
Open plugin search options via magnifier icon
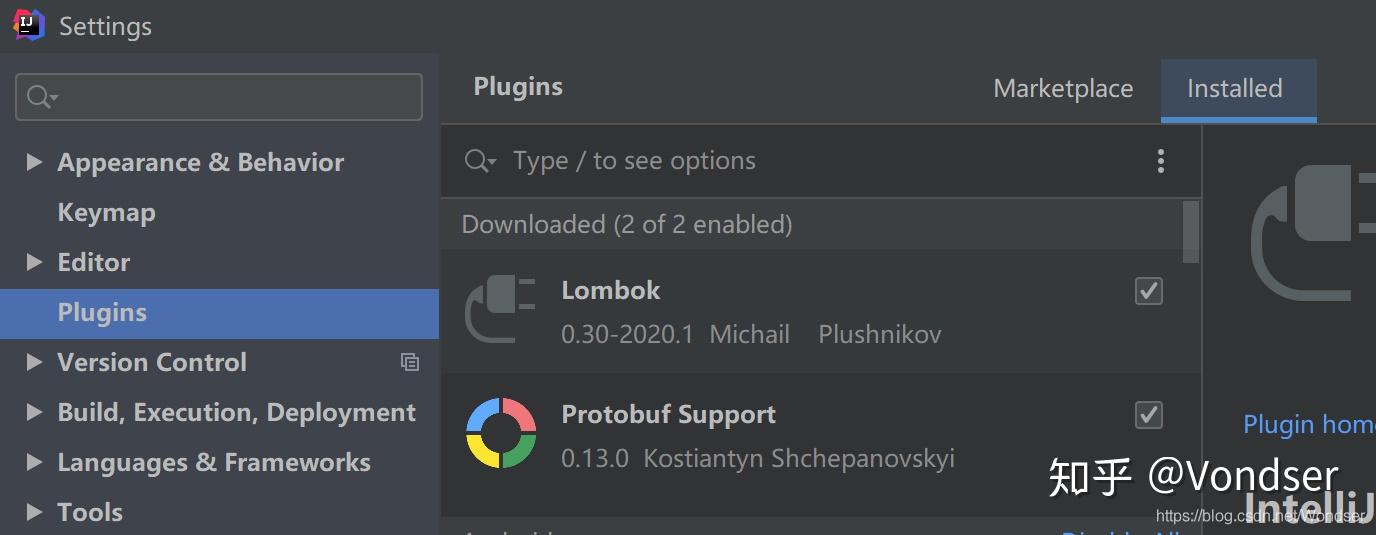(x=480, y=161)
